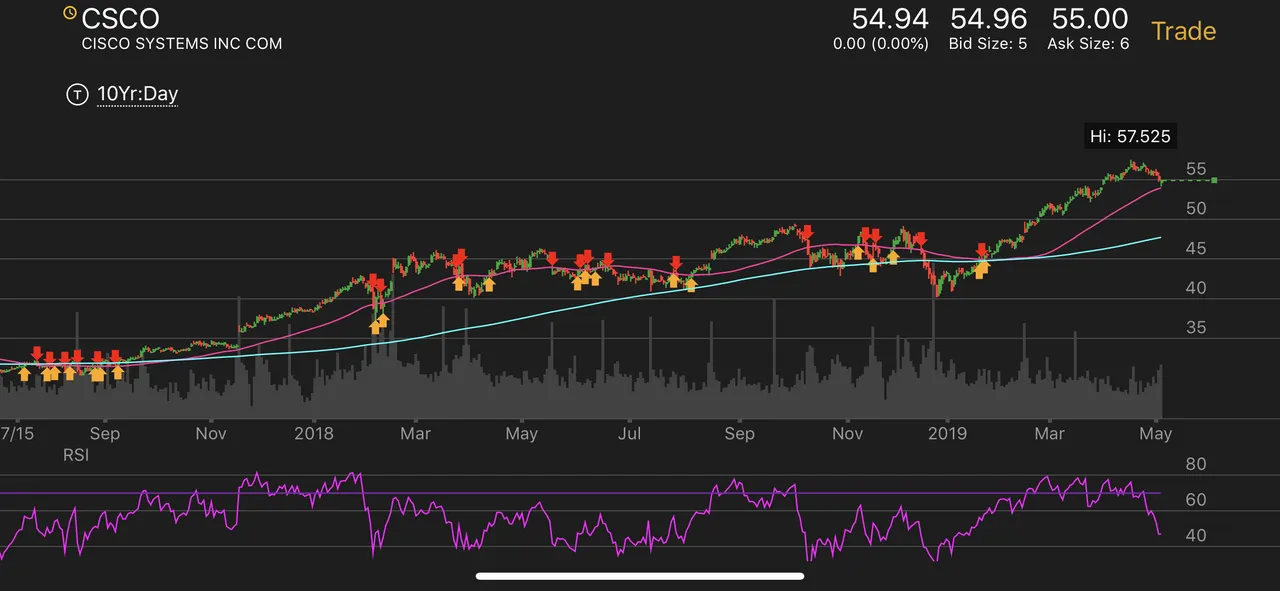1280x591 pixels.
Task: Tap the Bid Size: 5 label
Action: click(988, 44)
